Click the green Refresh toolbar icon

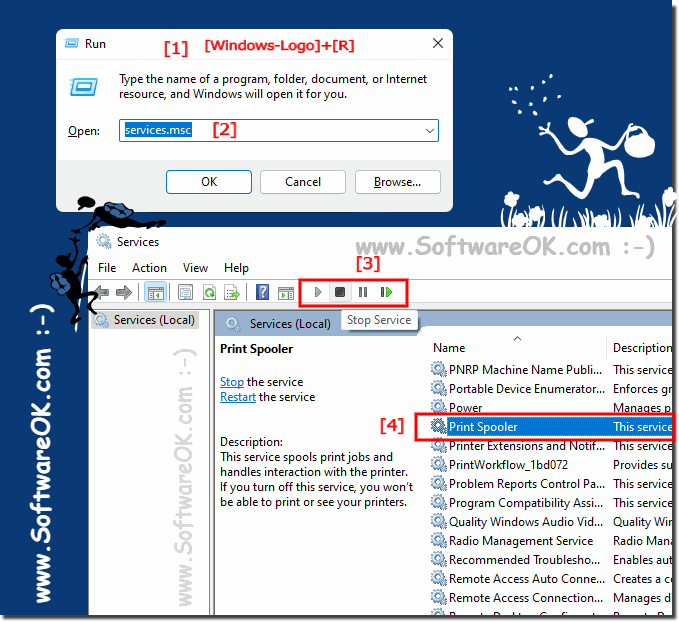point(210,292)
